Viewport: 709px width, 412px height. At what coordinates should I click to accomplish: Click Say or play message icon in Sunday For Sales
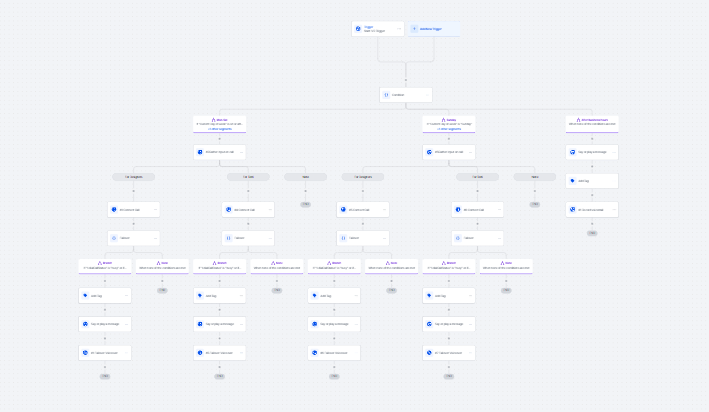click(x=429, y=324)
